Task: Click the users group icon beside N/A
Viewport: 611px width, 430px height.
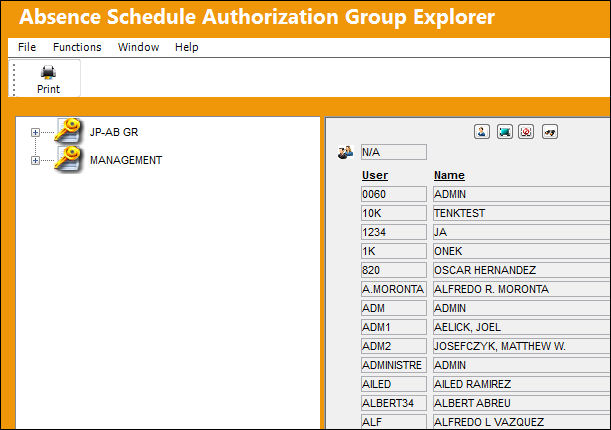Action: pyautogui.click(x=345, y=152)
